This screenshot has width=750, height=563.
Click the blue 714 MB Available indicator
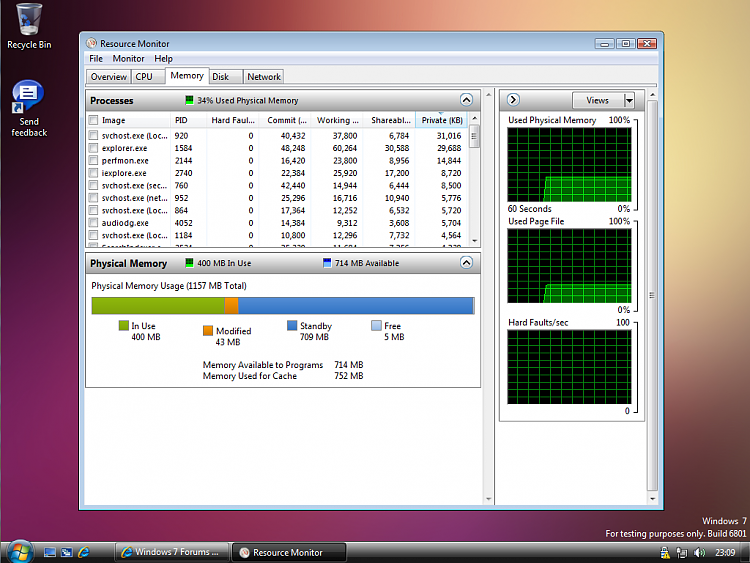click(327, 263)
